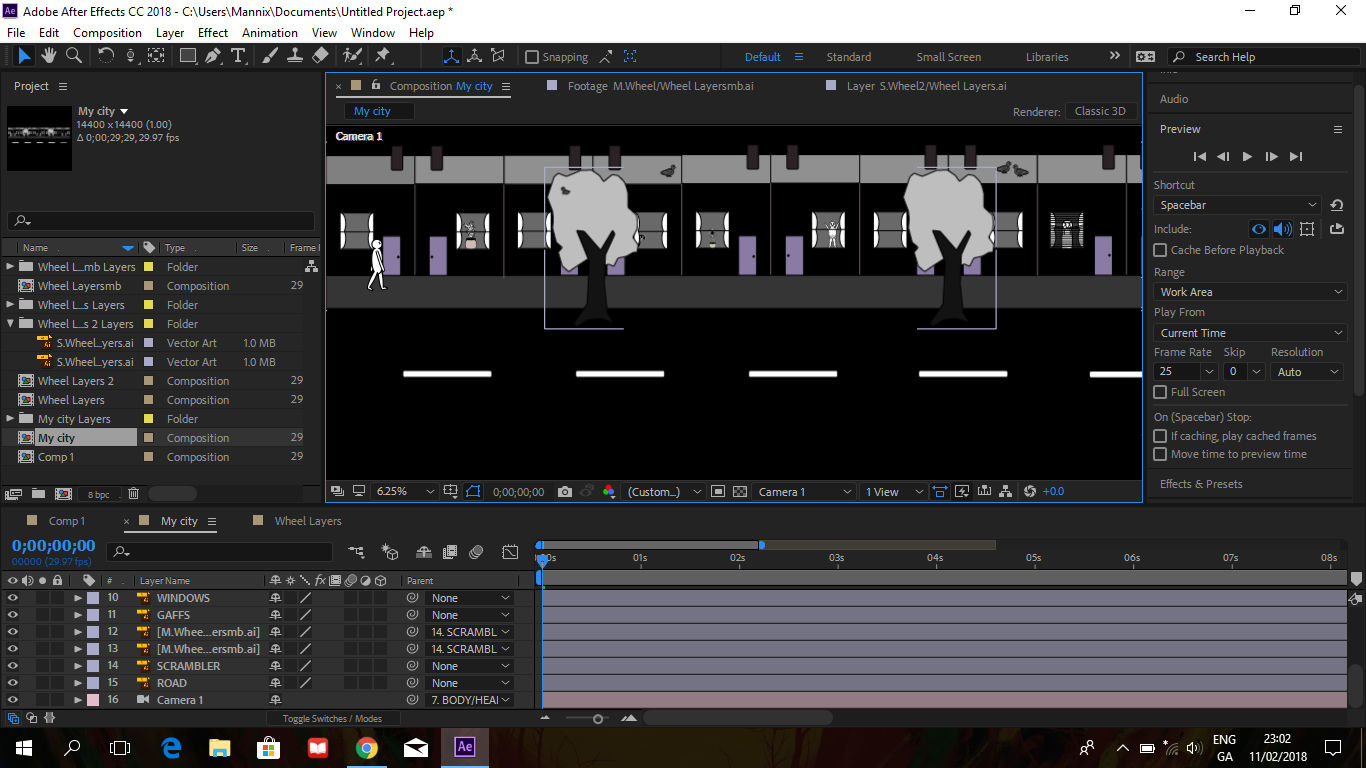Screen dimensions: 1366x768
Task: Select the Roto Brush tool
Action: point(350,56)
